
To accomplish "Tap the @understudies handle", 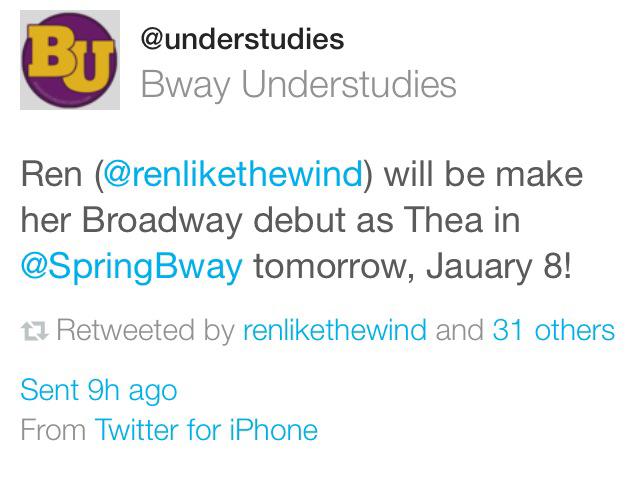I will pos(242,39).
